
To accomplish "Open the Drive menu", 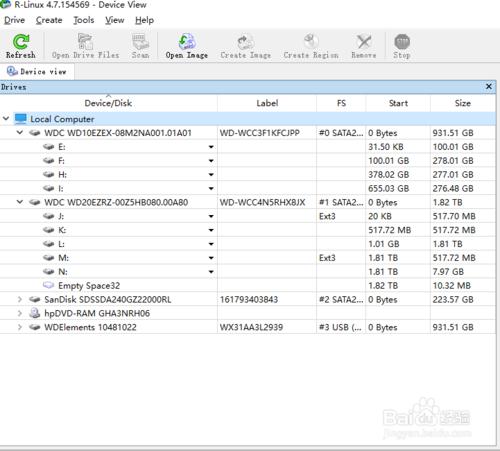I will click(x=14, y=20).
